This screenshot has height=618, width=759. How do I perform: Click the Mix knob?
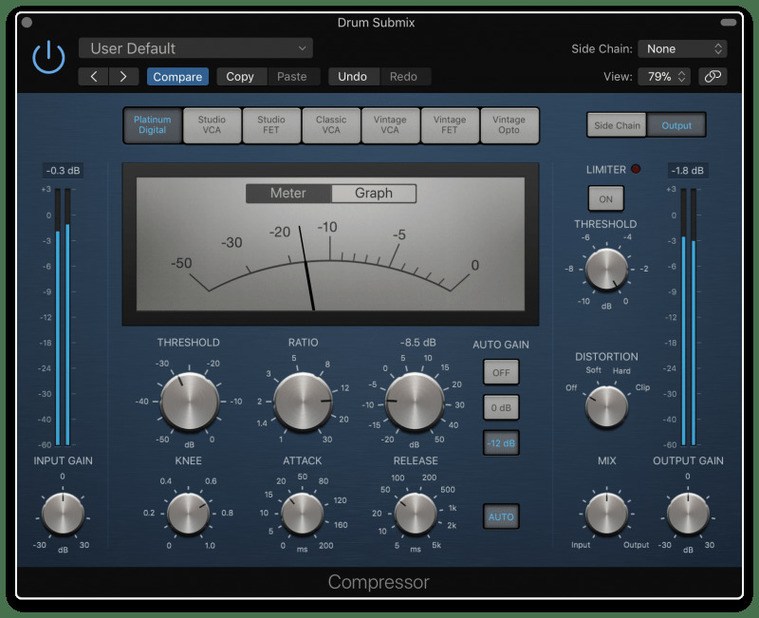(607, 513)
